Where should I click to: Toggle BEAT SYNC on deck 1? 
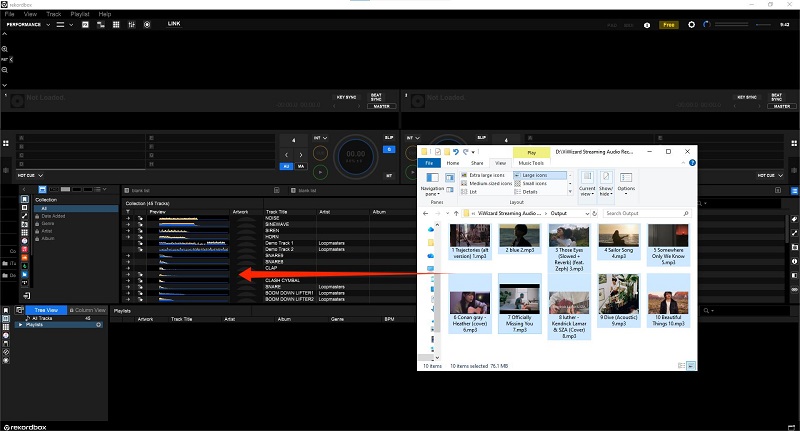[377, 97]
